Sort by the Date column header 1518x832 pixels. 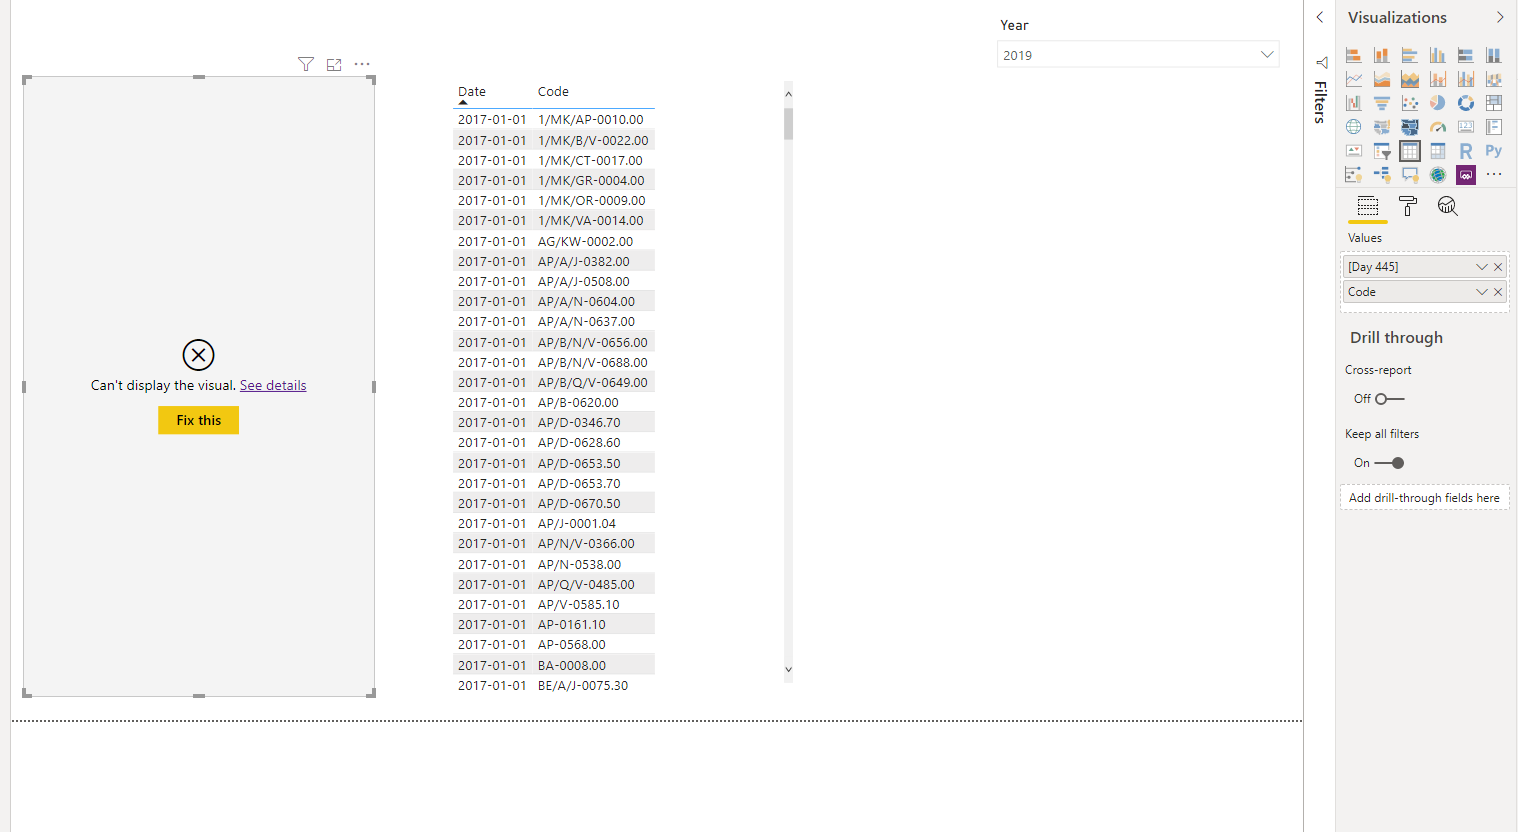tap(472, 91)
